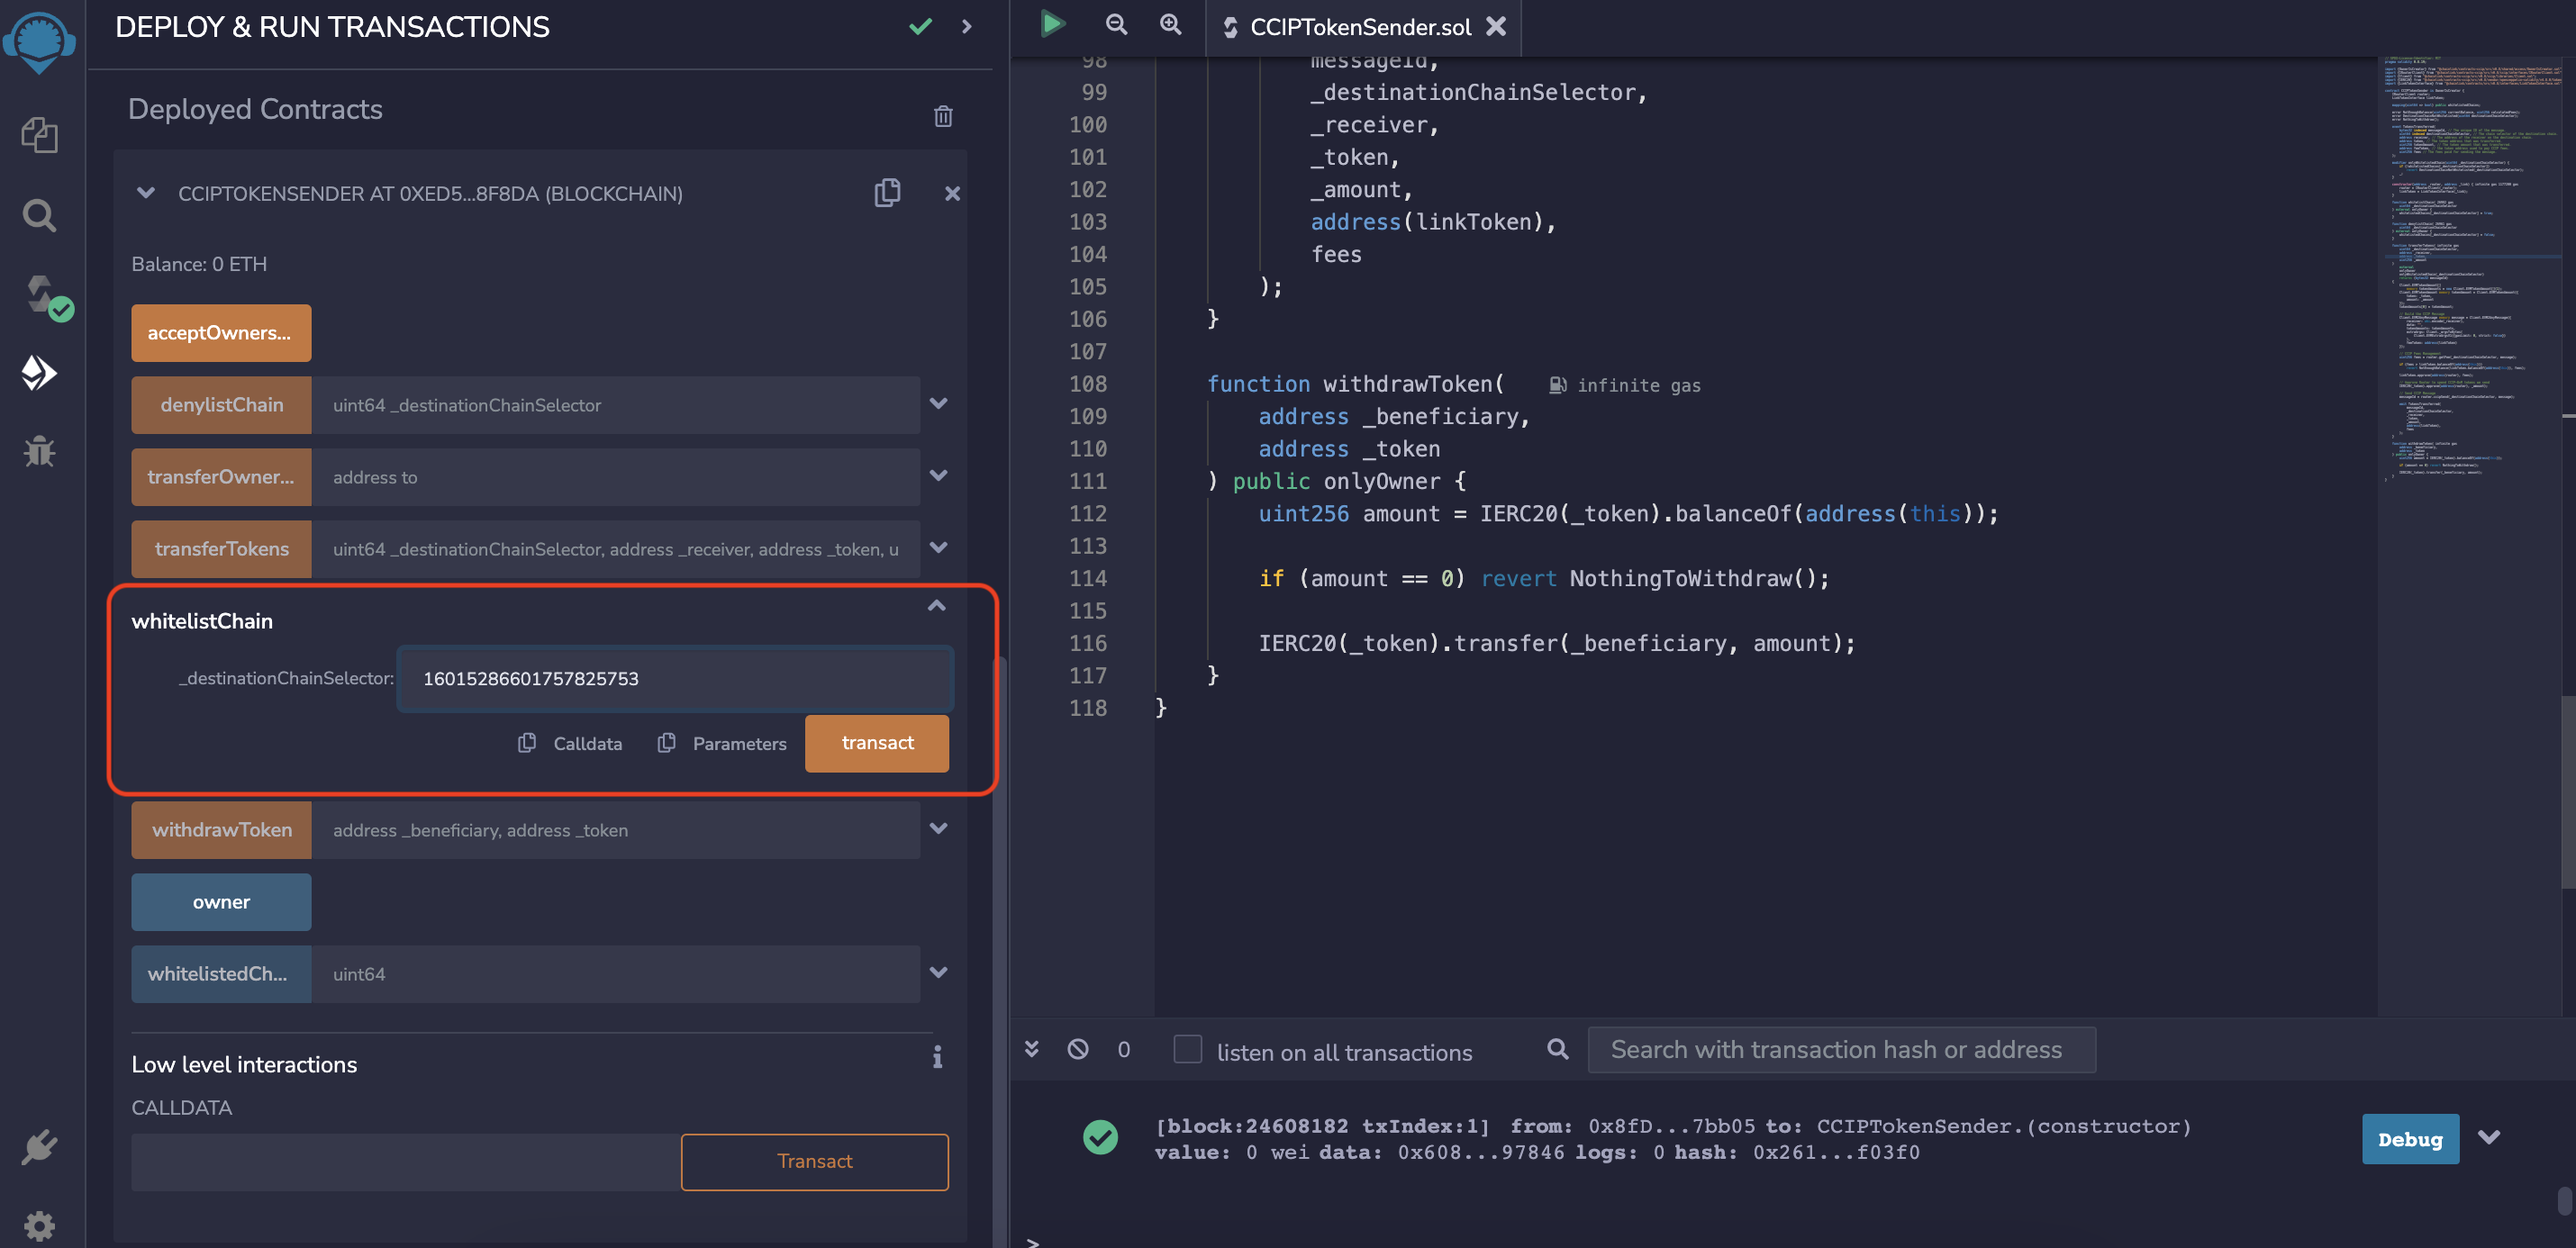
Task: Click the _destinationChainSelector input field
Action: [x=675, y=679]
